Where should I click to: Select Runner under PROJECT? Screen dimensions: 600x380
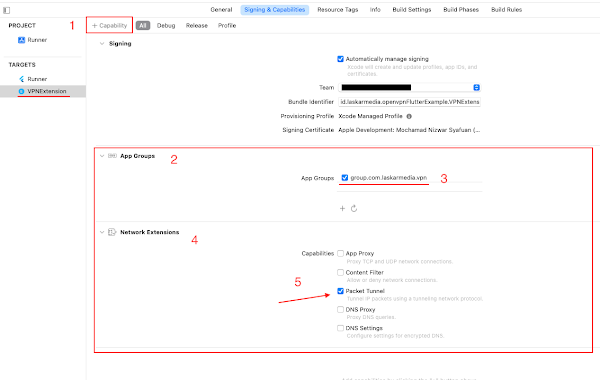coord(37,40)
